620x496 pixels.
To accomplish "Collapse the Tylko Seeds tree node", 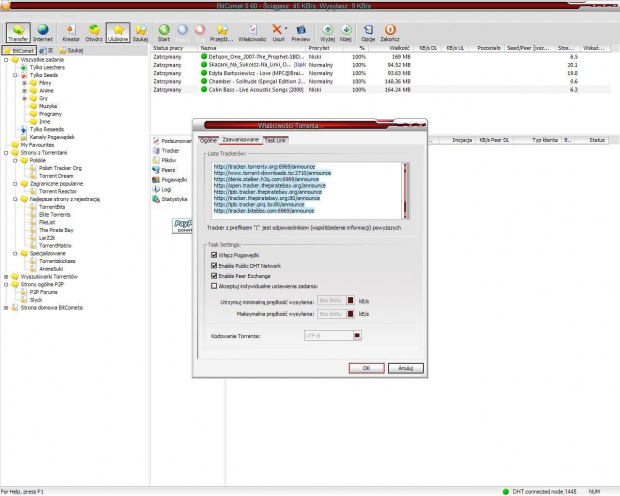I will (x=15, y=75).
